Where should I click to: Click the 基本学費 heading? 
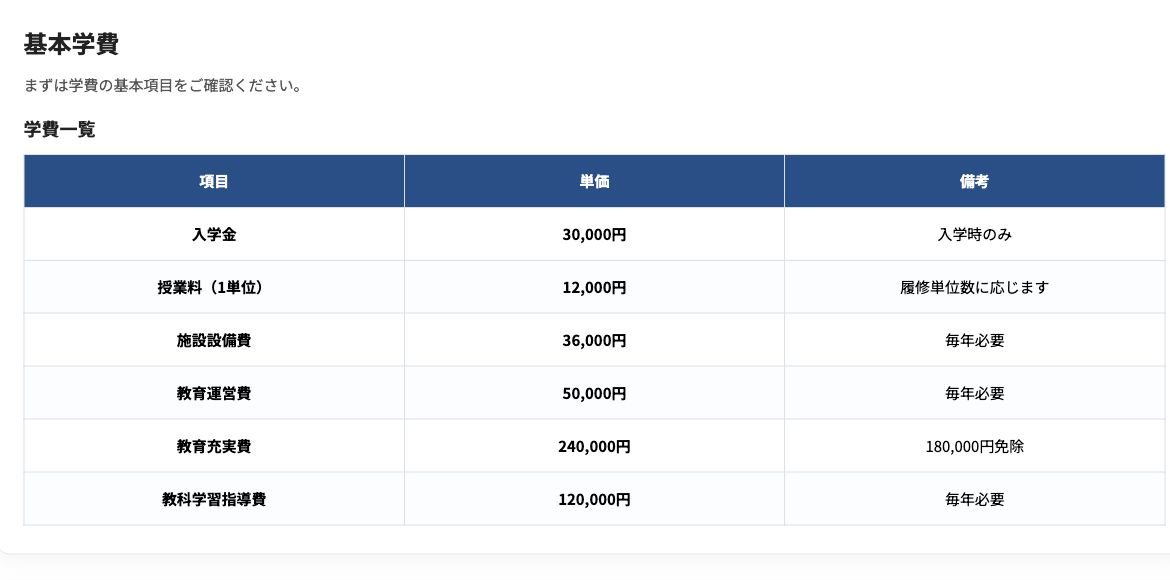click(x=71, y=44)
